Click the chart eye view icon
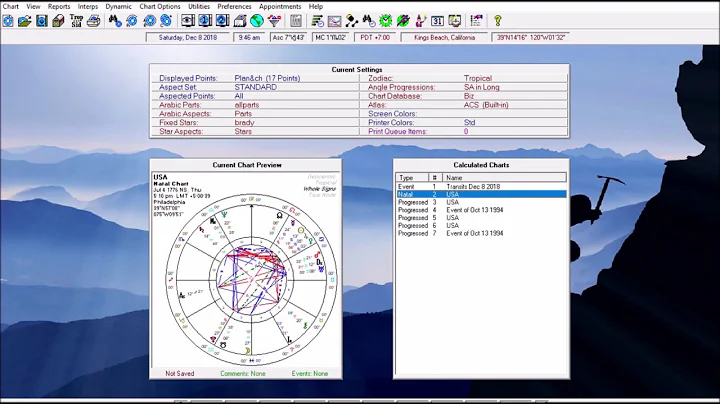This screenshot has height=404, width=720. point(187,21)
